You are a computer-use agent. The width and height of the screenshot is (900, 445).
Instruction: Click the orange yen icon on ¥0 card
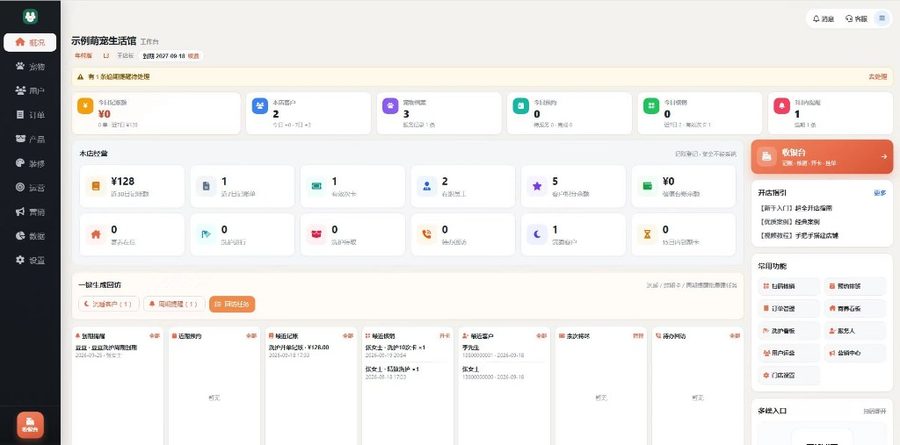tap(86, 106)
